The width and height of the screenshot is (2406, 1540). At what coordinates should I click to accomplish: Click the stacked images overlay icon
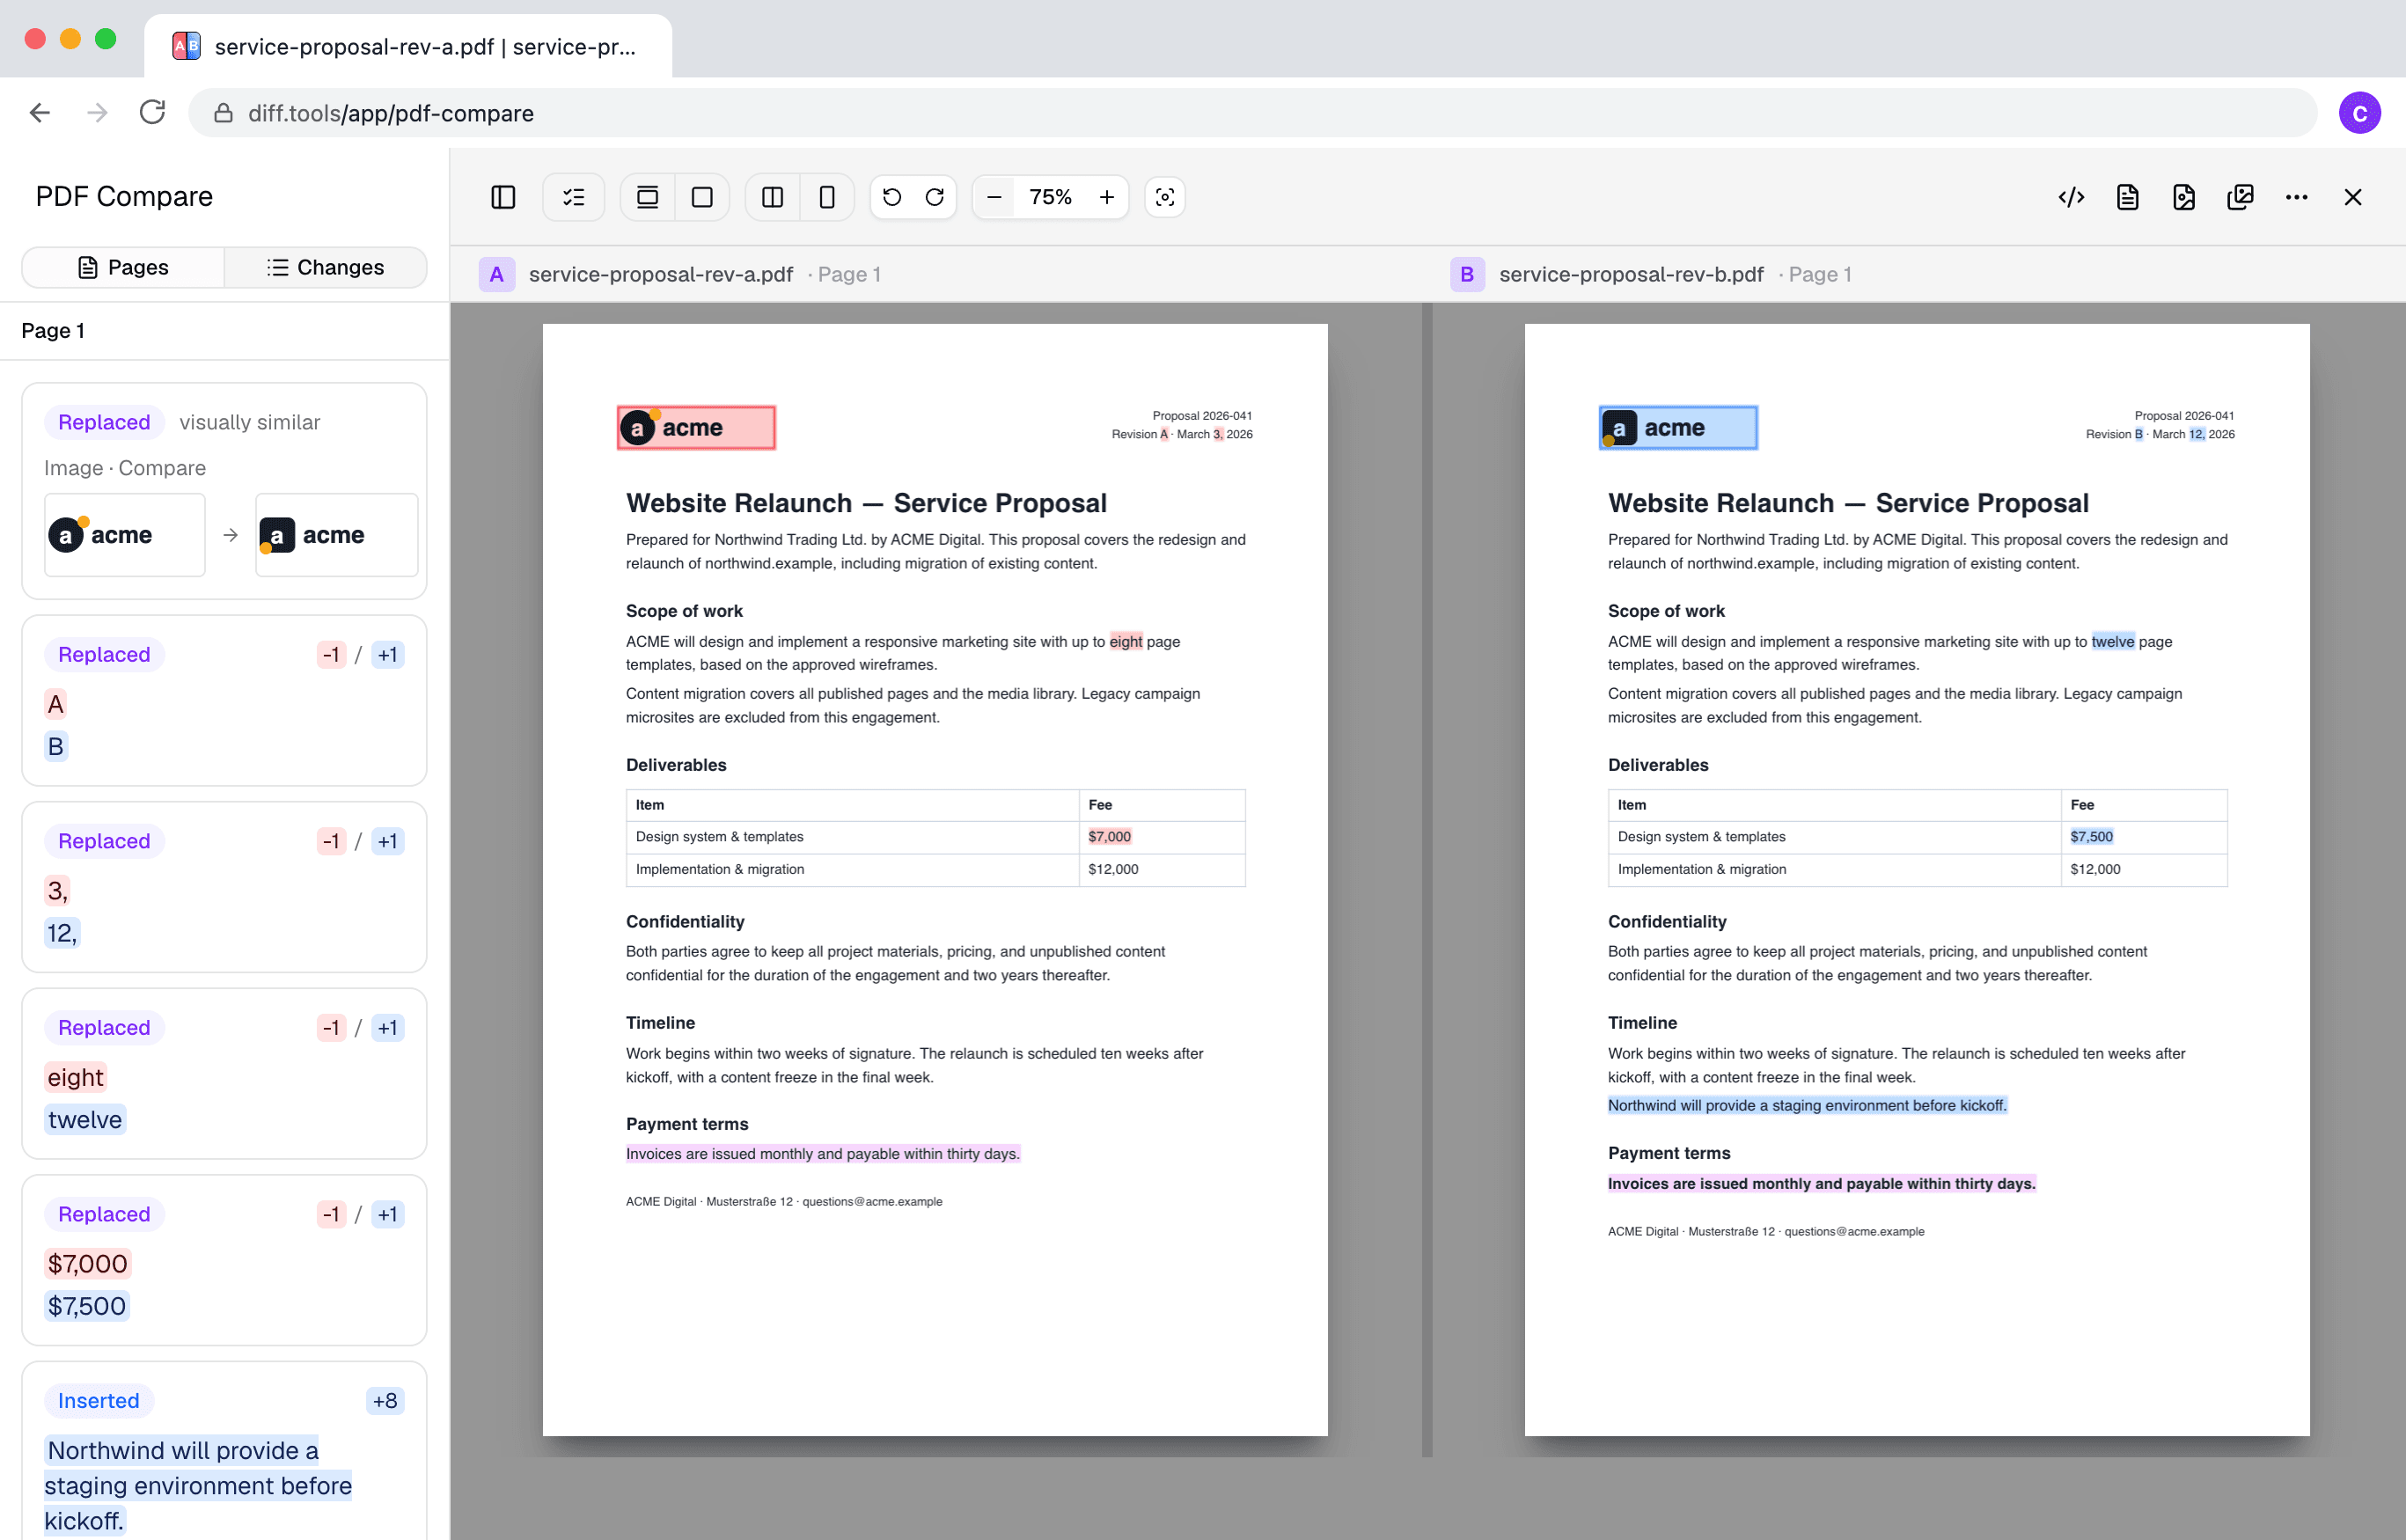pyautogui.click(x=2240, y=197)
